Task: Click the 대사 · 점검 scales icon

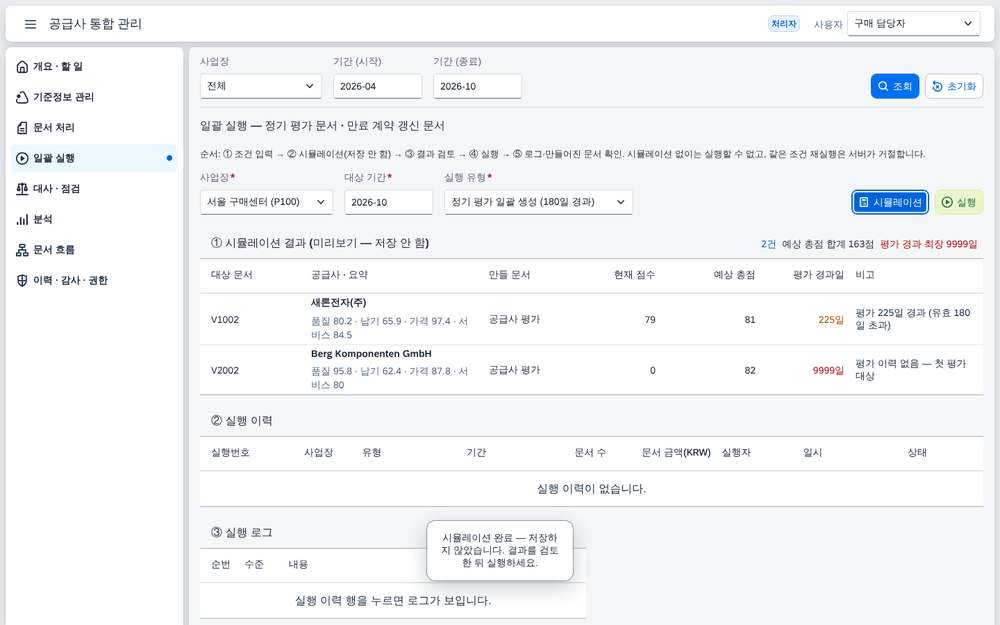Action: 22,189
